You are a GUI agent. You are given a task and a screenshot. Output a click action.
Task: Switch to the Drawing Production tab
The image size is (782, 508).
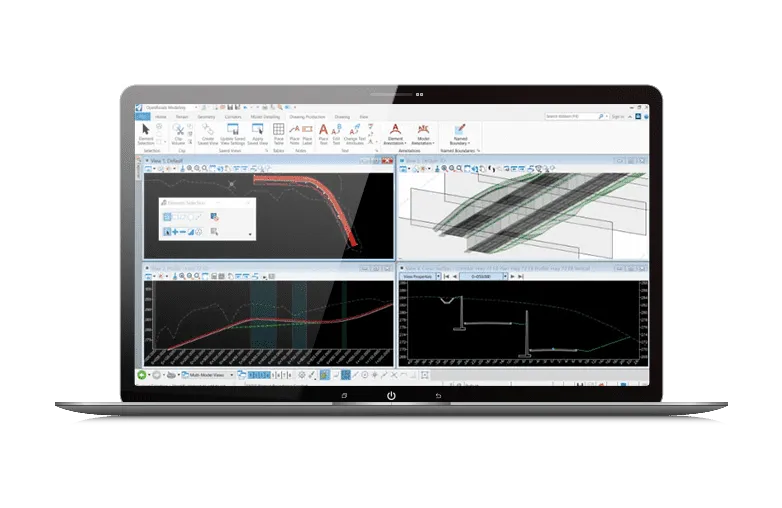tap(306, 116)
